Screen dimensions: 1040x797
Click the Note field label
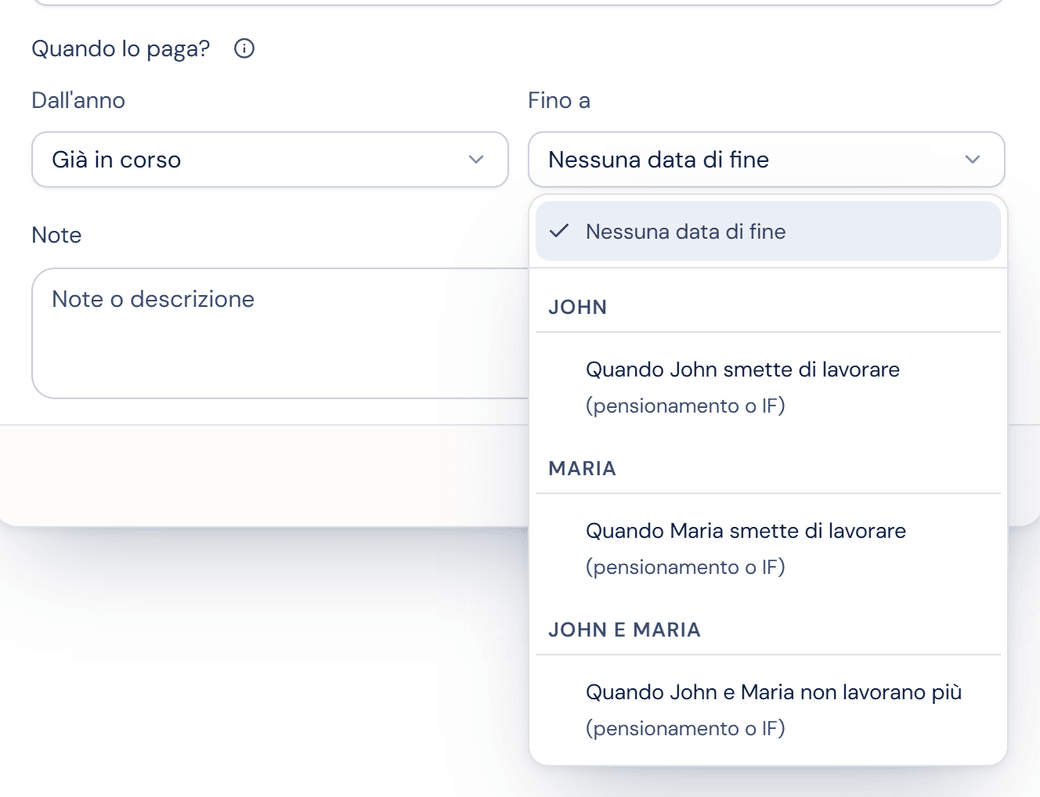coord(56,235)
